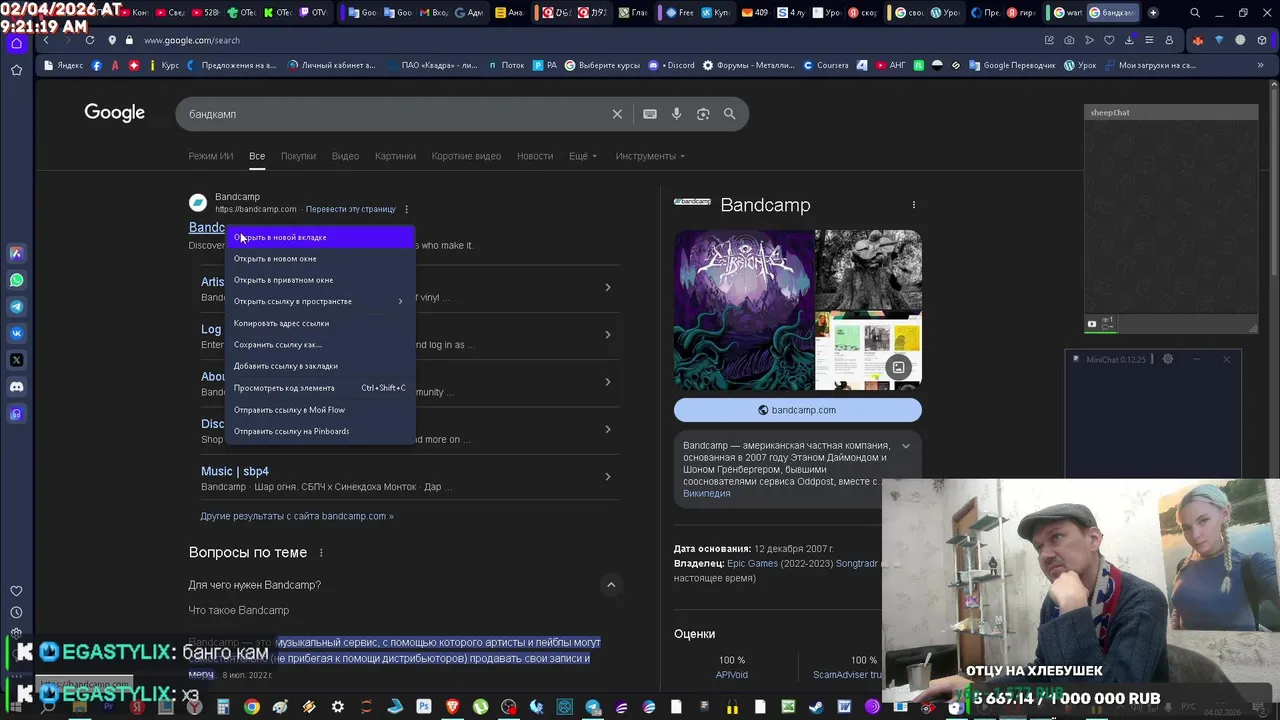Open VK messenger in the sidebar
The image size is (1280, 720).
16,333
